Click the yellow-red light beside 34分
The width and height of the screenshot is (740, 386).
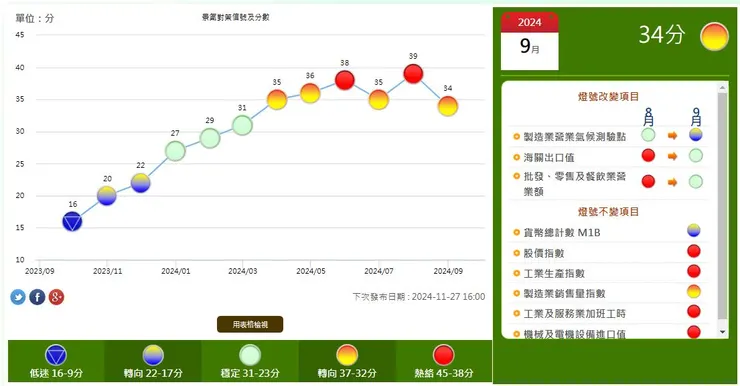[x=714, y=37]
